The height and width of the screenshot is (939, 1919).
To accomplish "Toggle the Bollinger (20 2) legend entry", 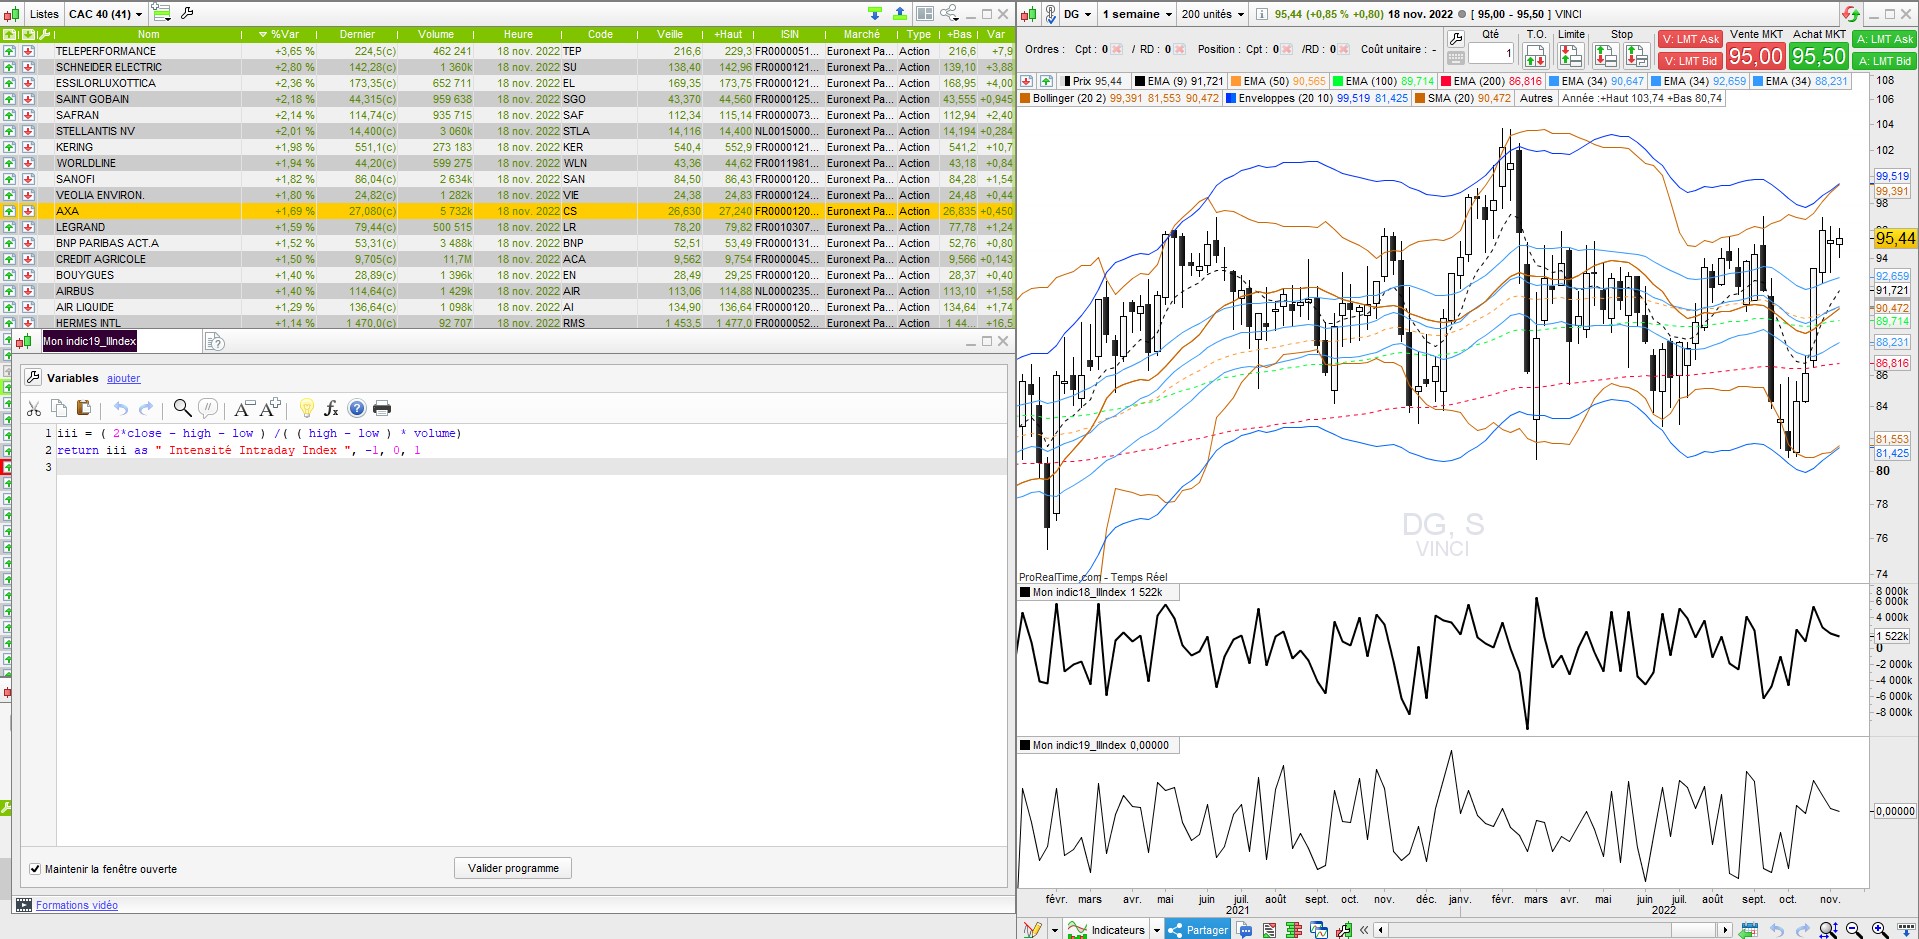I will 1067,98.
